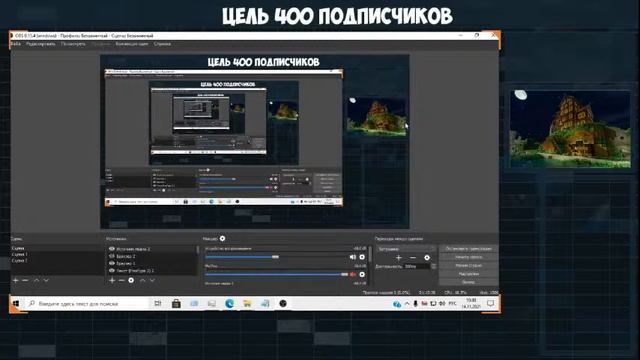Open Настройки button in controls

(x=469, y=274)
